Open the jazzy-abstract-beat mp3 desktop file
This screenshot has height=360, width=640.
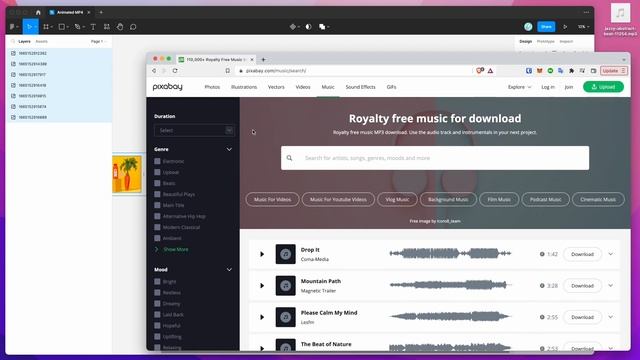pyautogui.click(x=620, y=19)
